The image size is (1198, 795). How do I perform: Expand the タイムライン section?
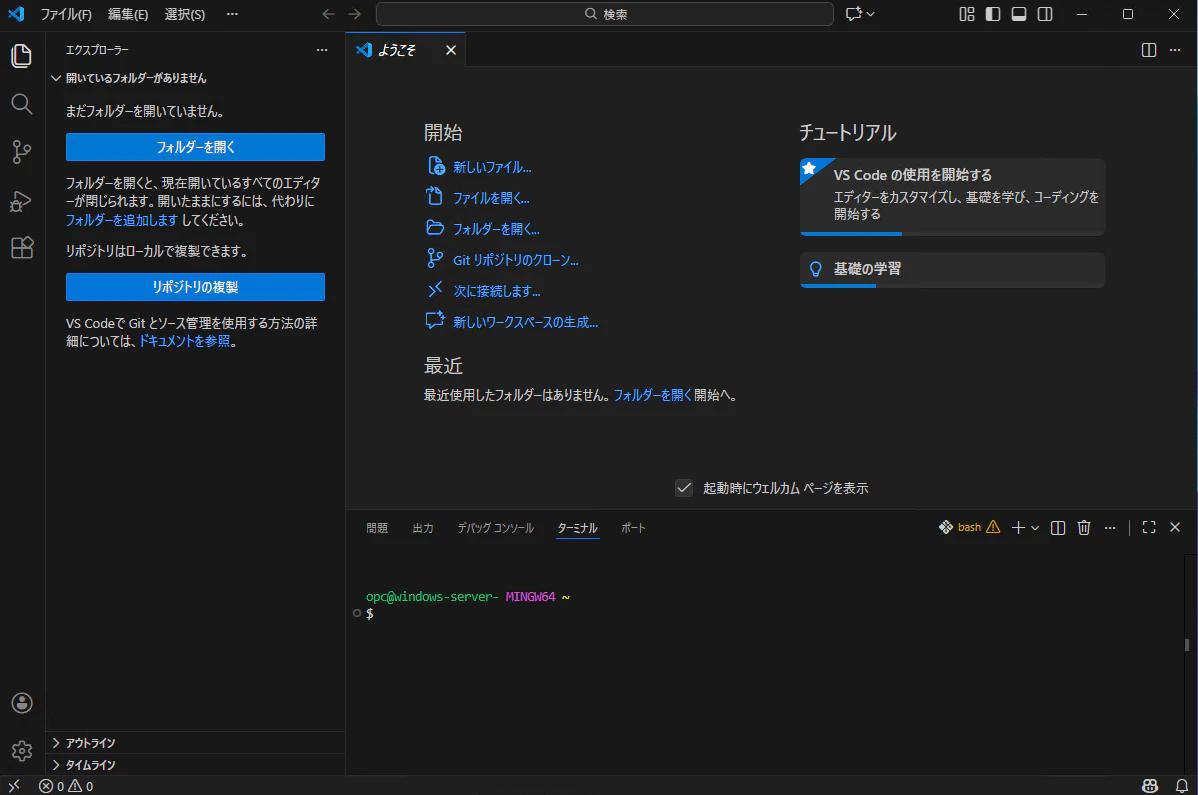pyautogui.click(x=195, y=764)
